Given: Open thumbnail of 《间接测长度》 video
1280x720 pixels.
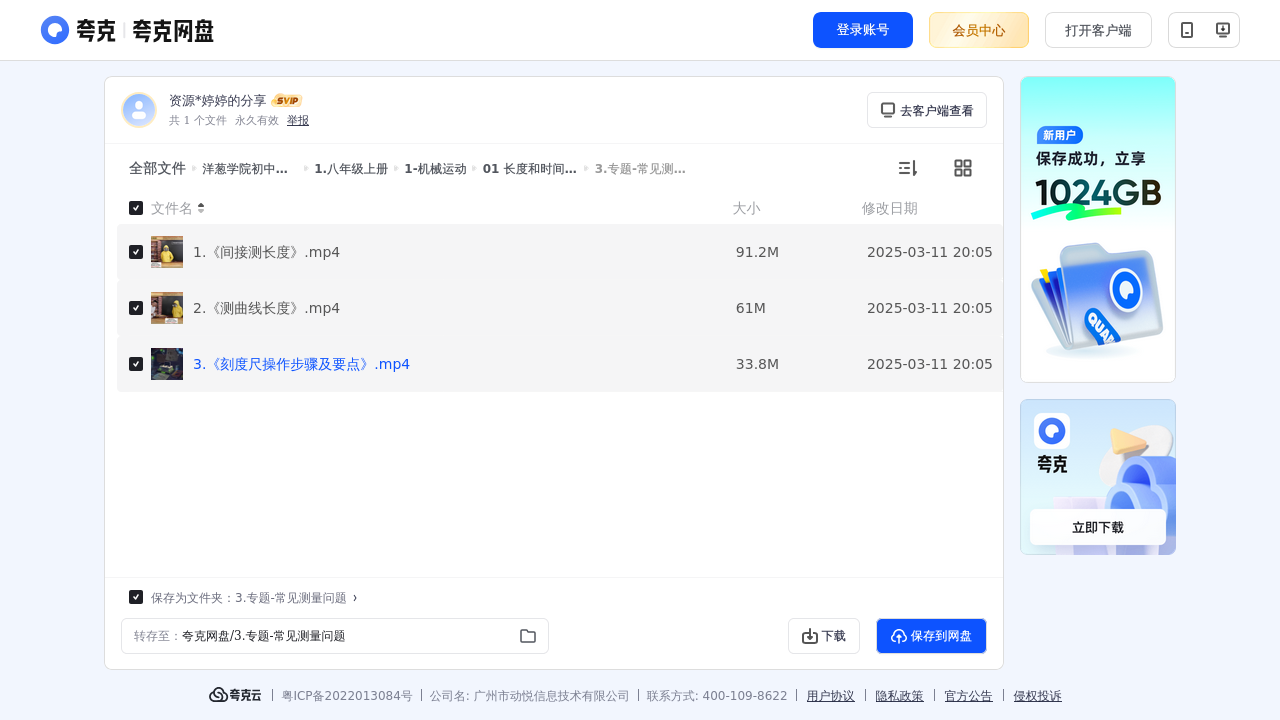Looking at the screenshot, I should tap(167, 252).
